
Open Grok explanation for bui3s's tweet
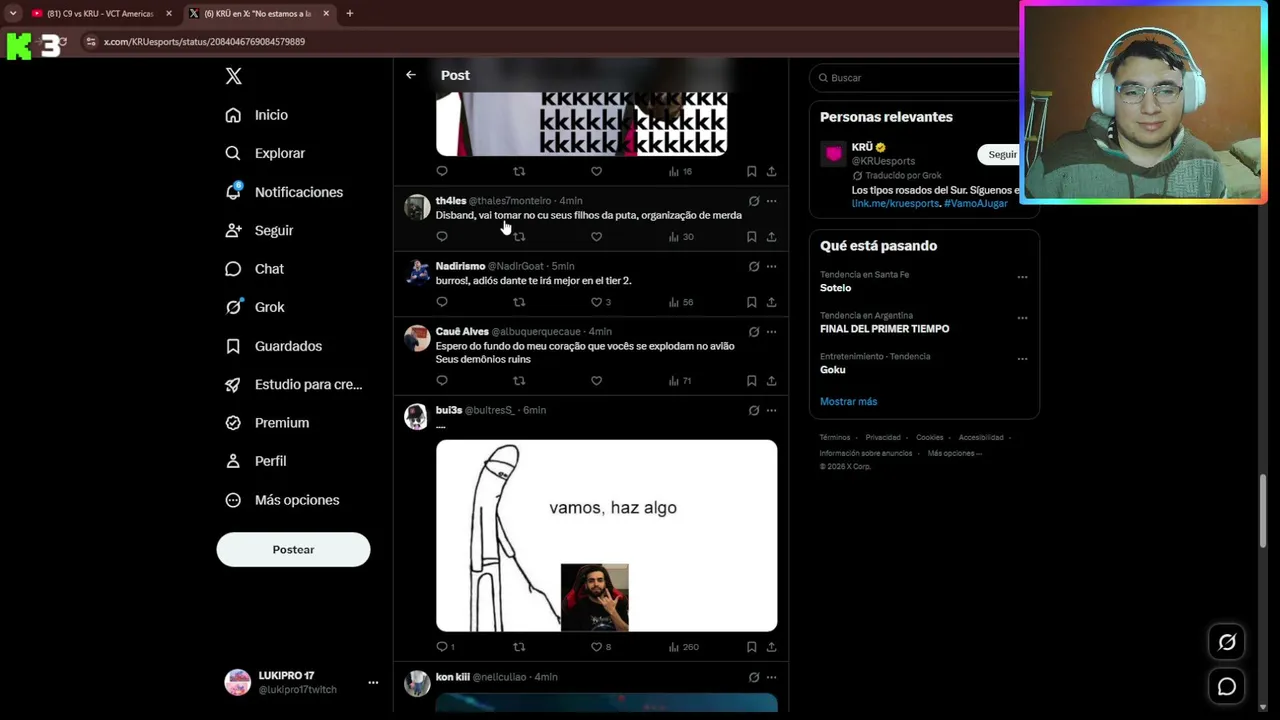(754, 410)
